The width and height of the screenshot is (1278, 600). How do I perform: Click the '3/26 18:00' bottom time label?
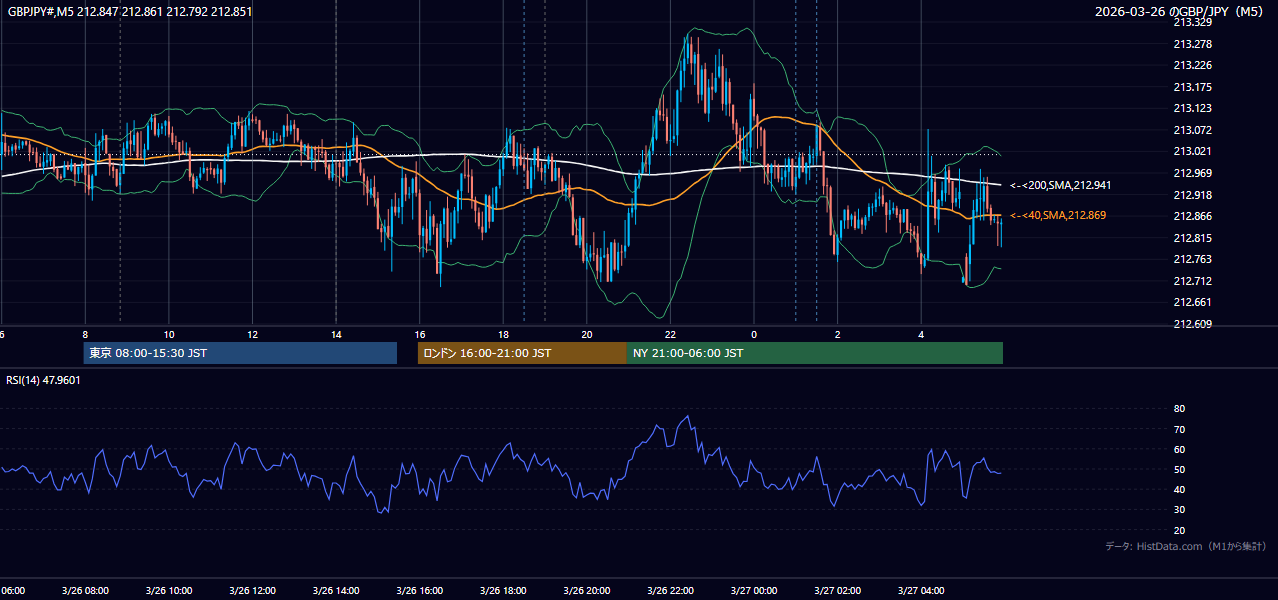tap(503, 591)
